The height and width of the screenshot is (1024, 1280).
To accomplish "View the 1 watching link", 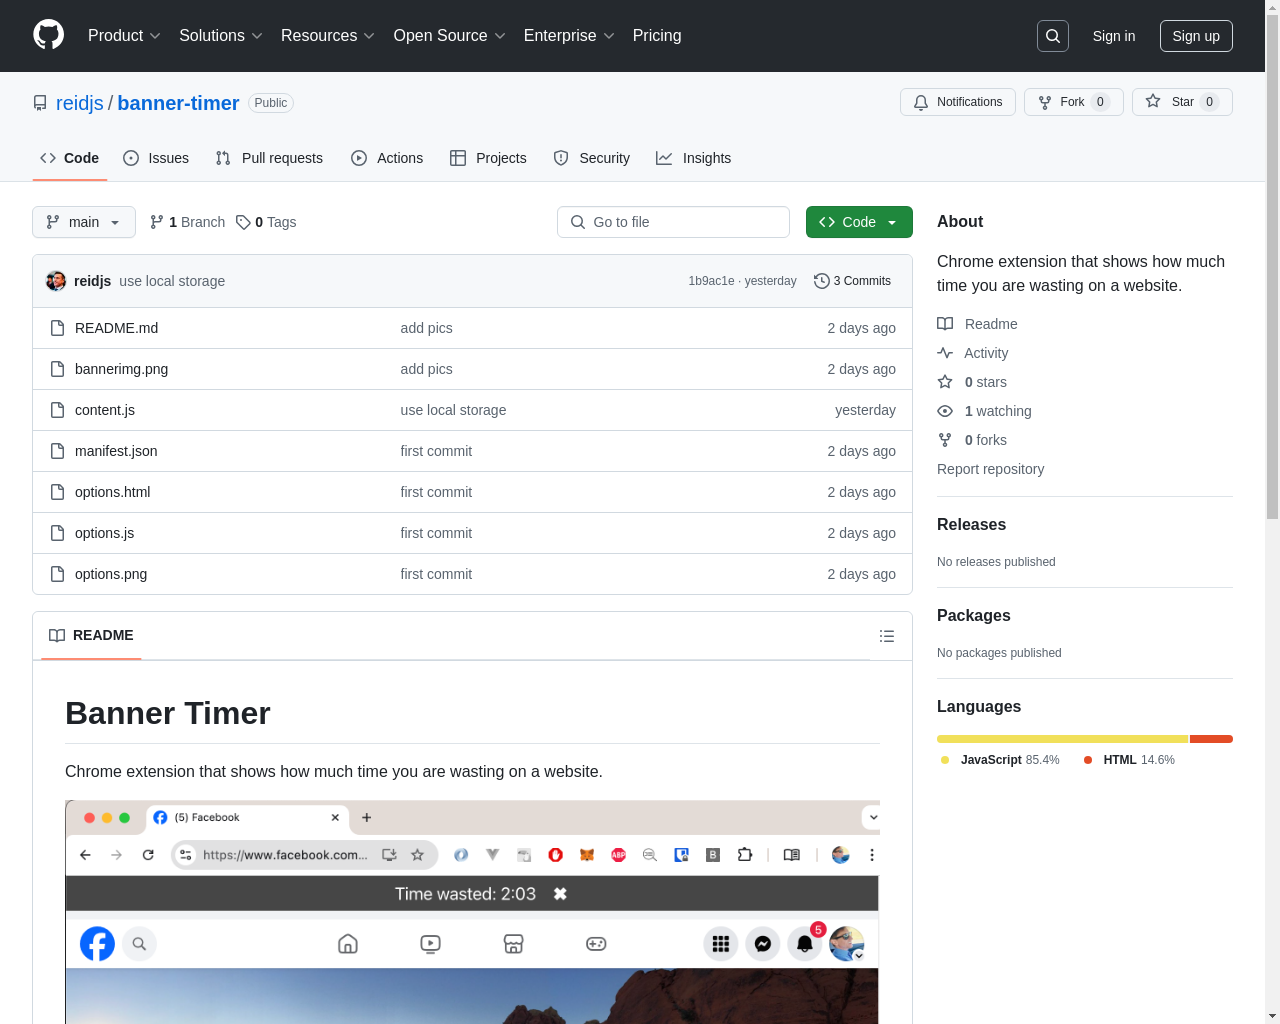I will 984,411.
